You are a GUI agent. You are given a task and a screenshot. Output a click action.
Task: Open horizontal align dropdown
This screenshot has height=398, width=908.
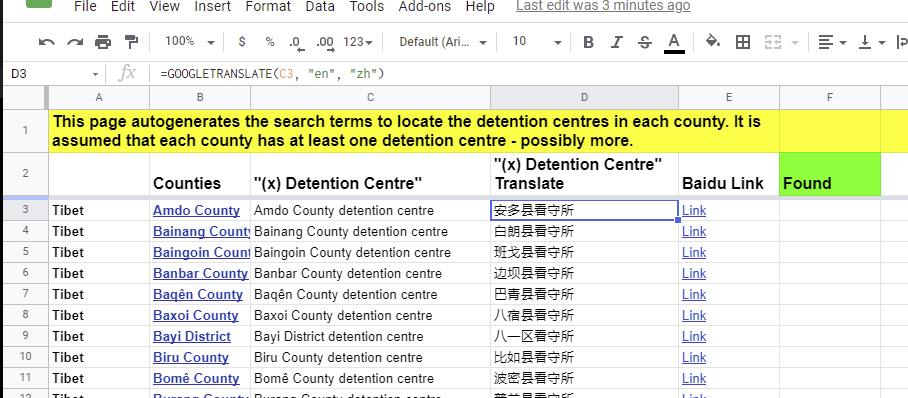(x=832, y=42)
